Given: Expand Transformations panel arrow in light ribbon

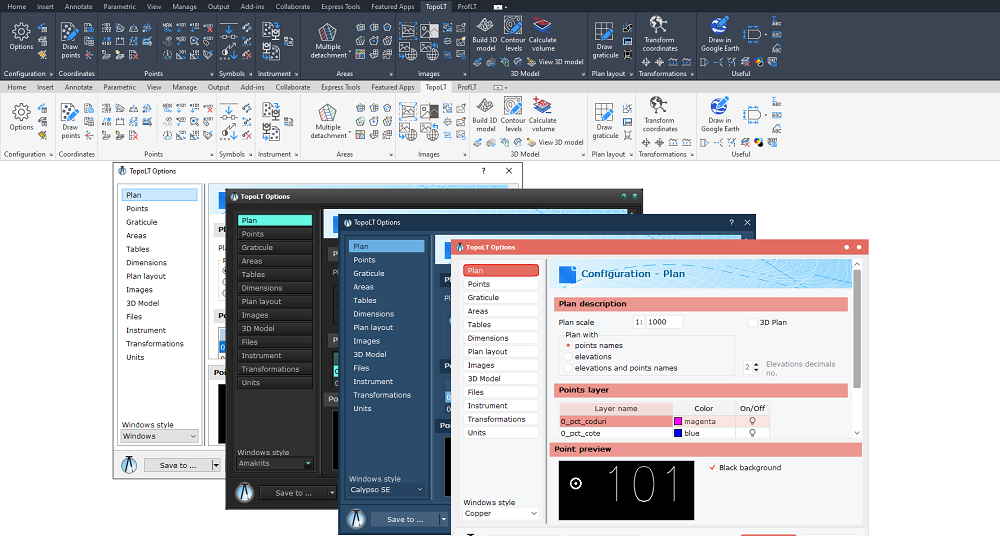Looking at the screenshot, I should [692, 154].
